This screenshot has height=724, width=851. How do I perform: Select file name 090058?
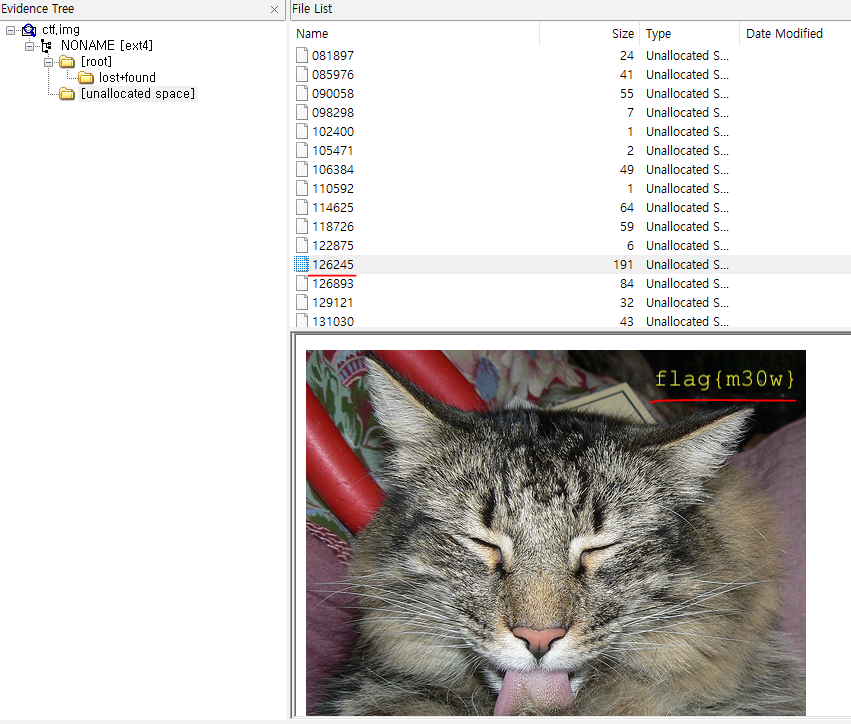click(333, 94)
